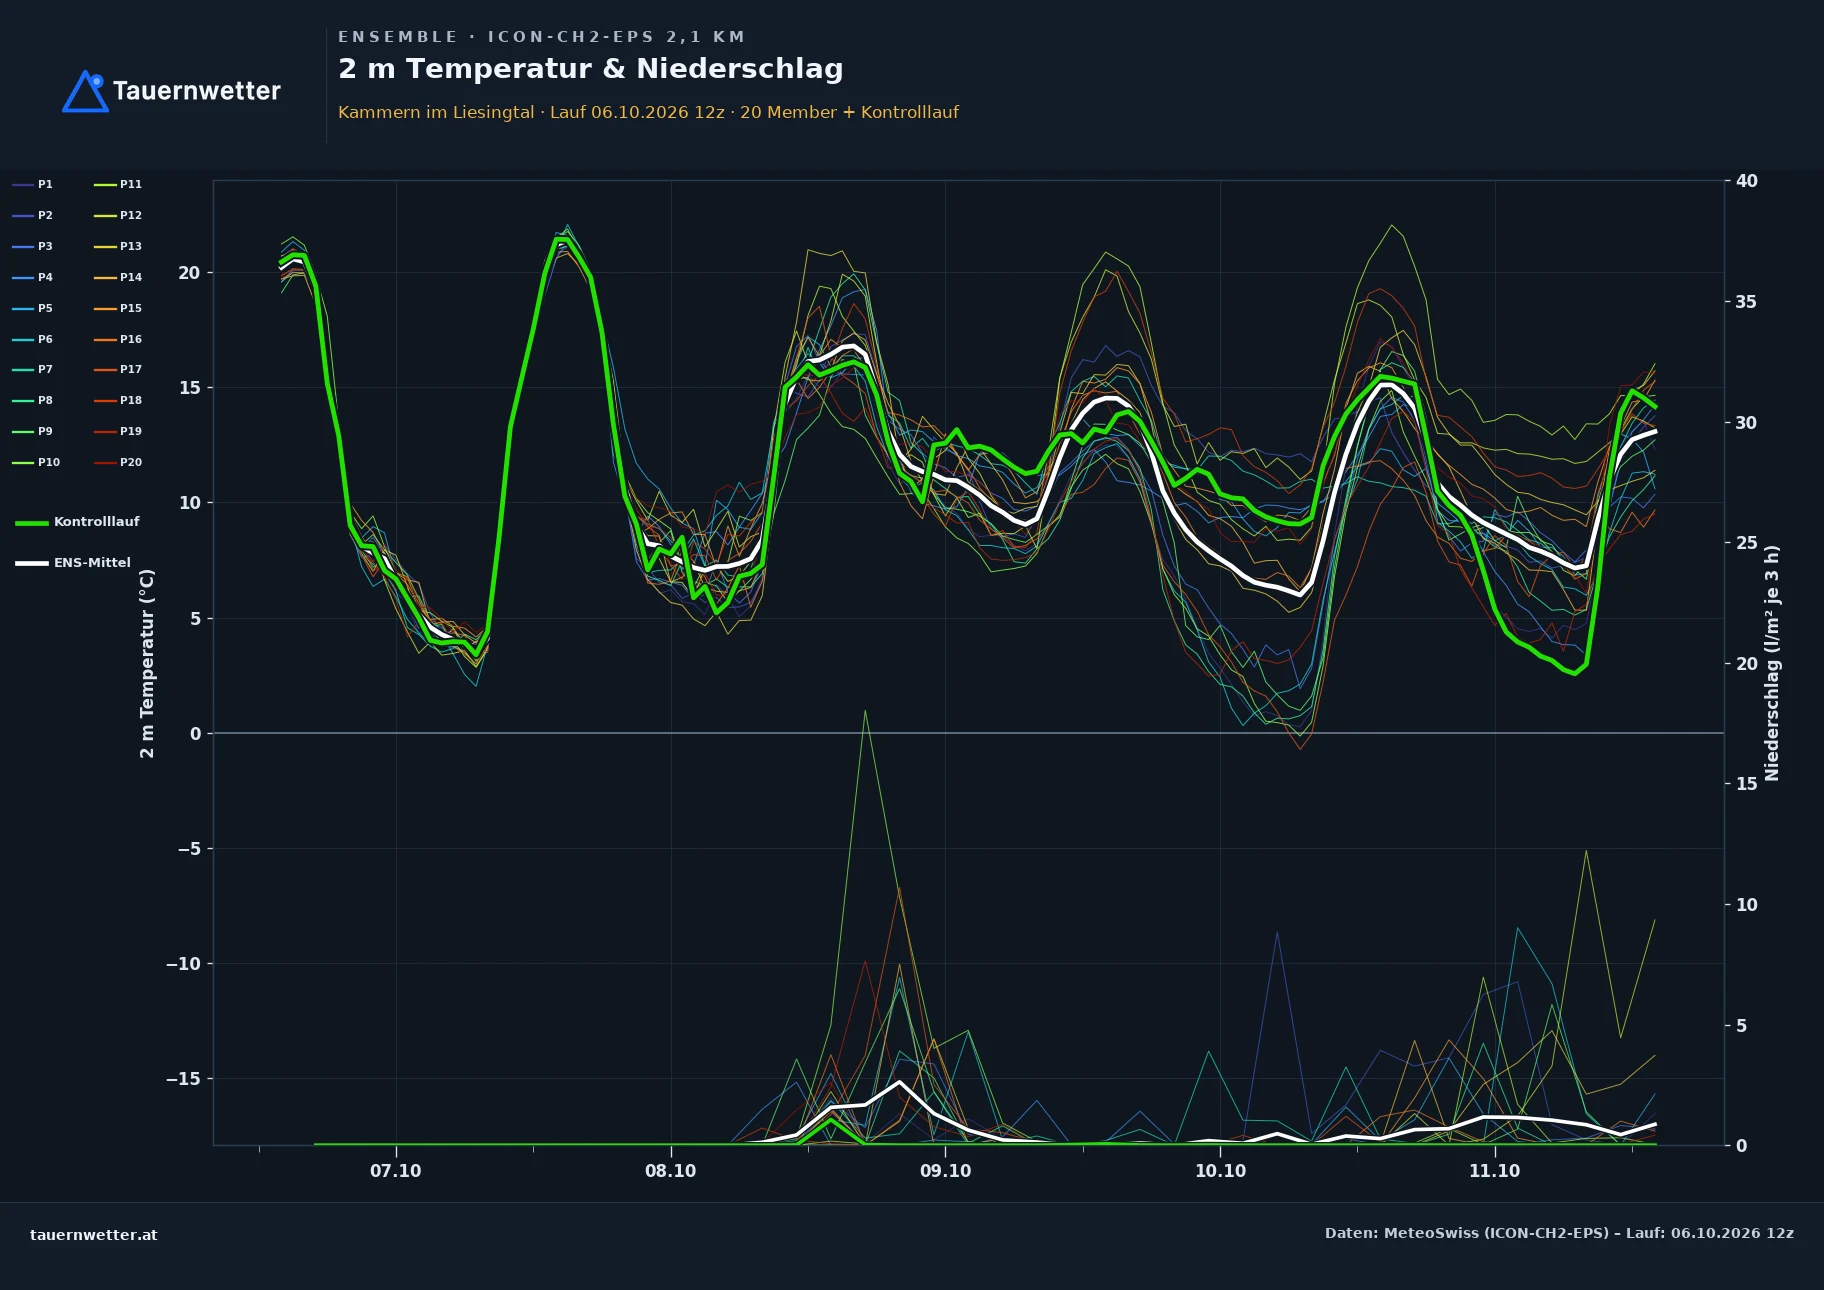Select the P1 legend entry

[33, 184]
